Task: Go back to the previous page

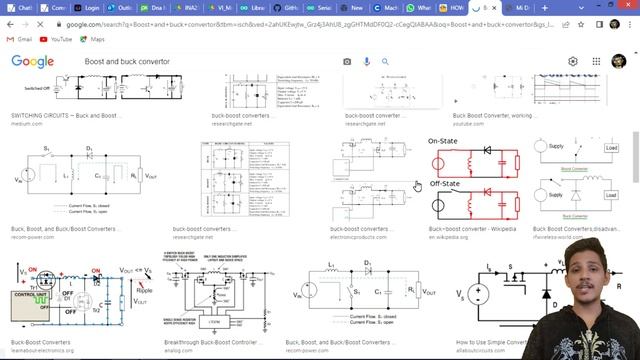Action: [10, 24]
